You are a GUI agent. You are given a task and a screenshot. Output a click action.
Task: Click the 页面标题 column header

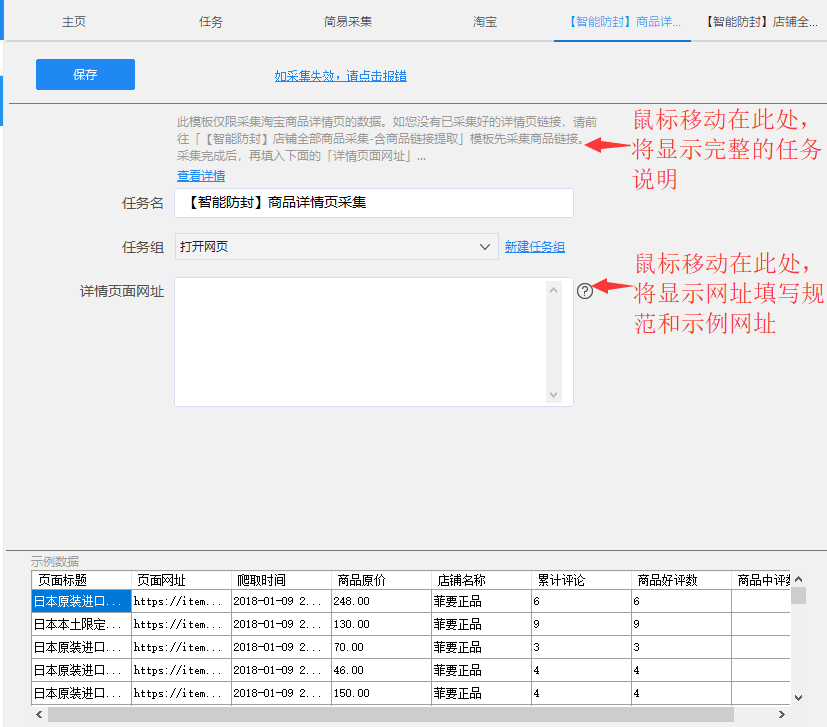[81, 580]
